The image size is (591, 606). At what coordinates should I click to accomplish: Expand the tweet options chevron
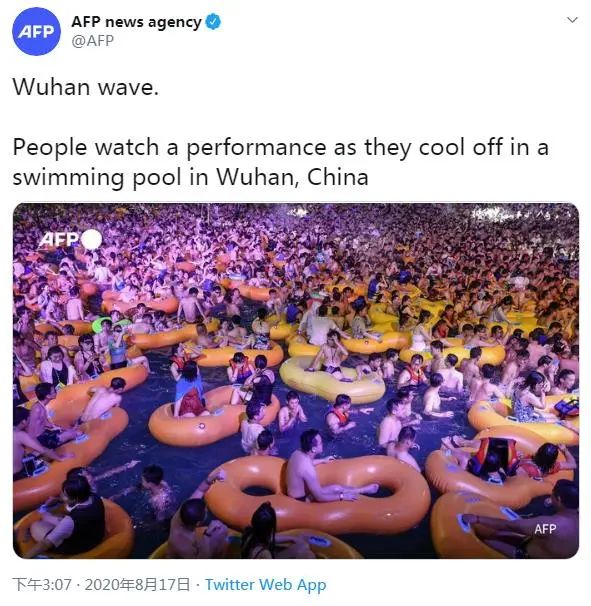coord(572,20)
